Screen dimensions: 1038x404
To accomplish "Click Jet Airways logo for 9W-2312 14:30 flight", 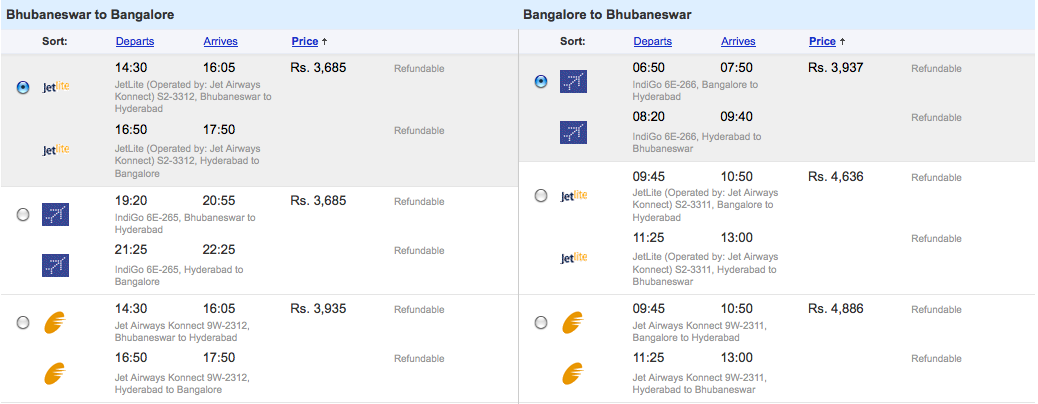I will point(56,323).
